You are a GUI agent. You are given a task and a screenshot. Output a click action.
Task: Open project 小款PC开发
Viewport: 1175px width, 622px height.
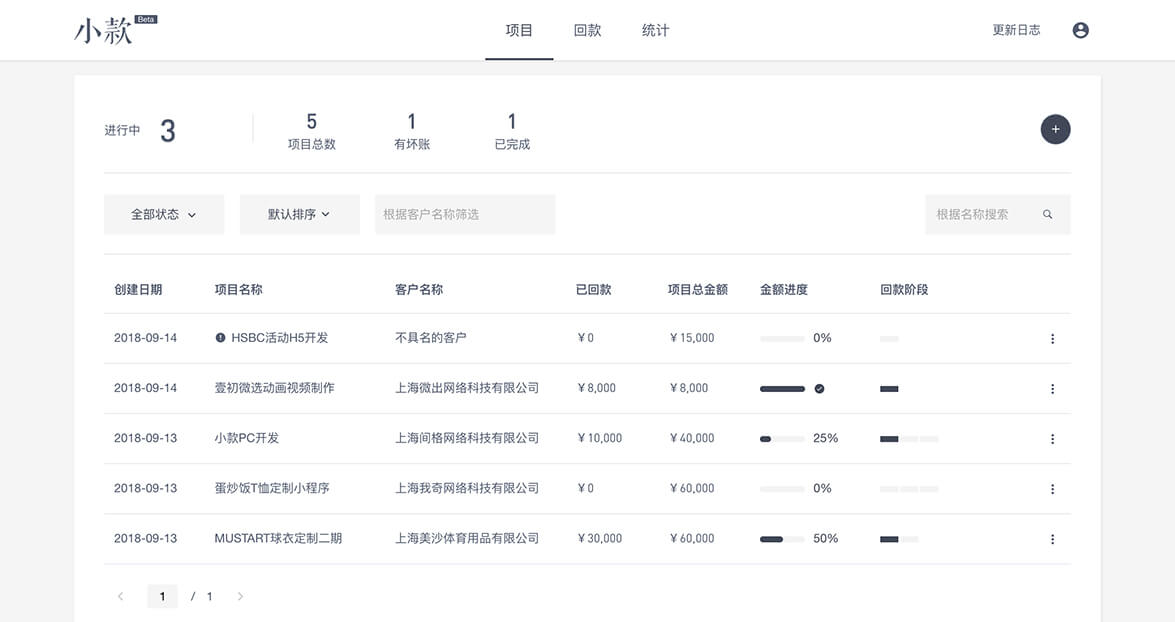pos(247,438)
